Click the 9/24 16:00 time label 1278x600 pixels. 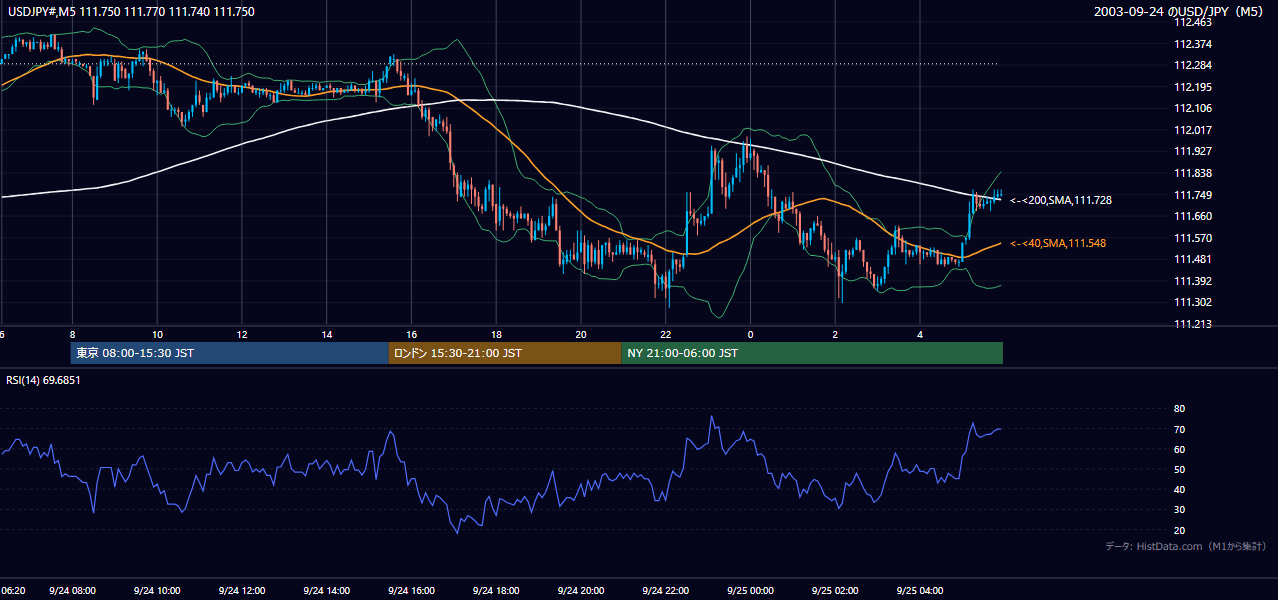(411, 591)
